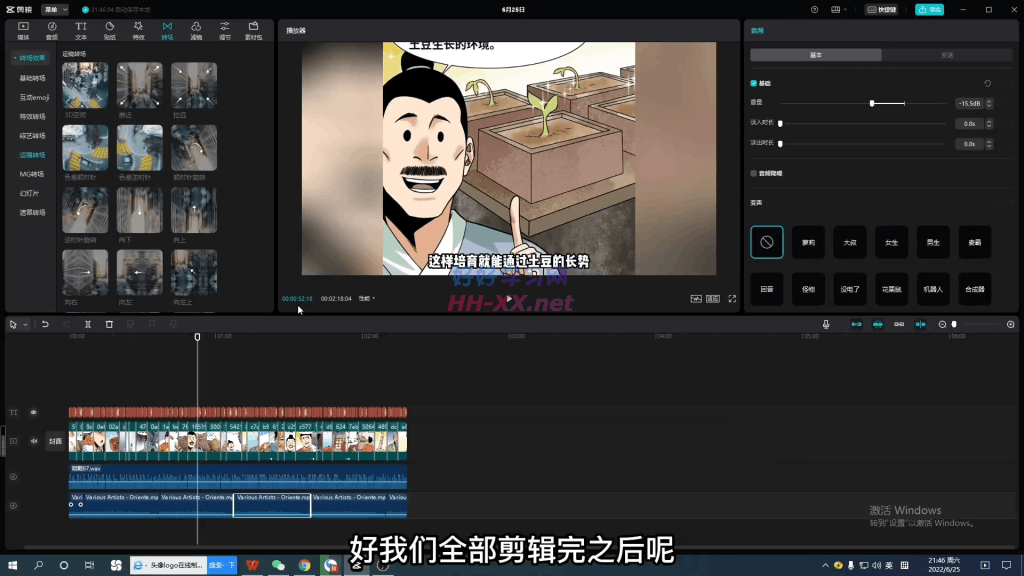Select the 'no voice change' icon
Viewport: 1024px width, 576px height.
(x=767, y=242)
